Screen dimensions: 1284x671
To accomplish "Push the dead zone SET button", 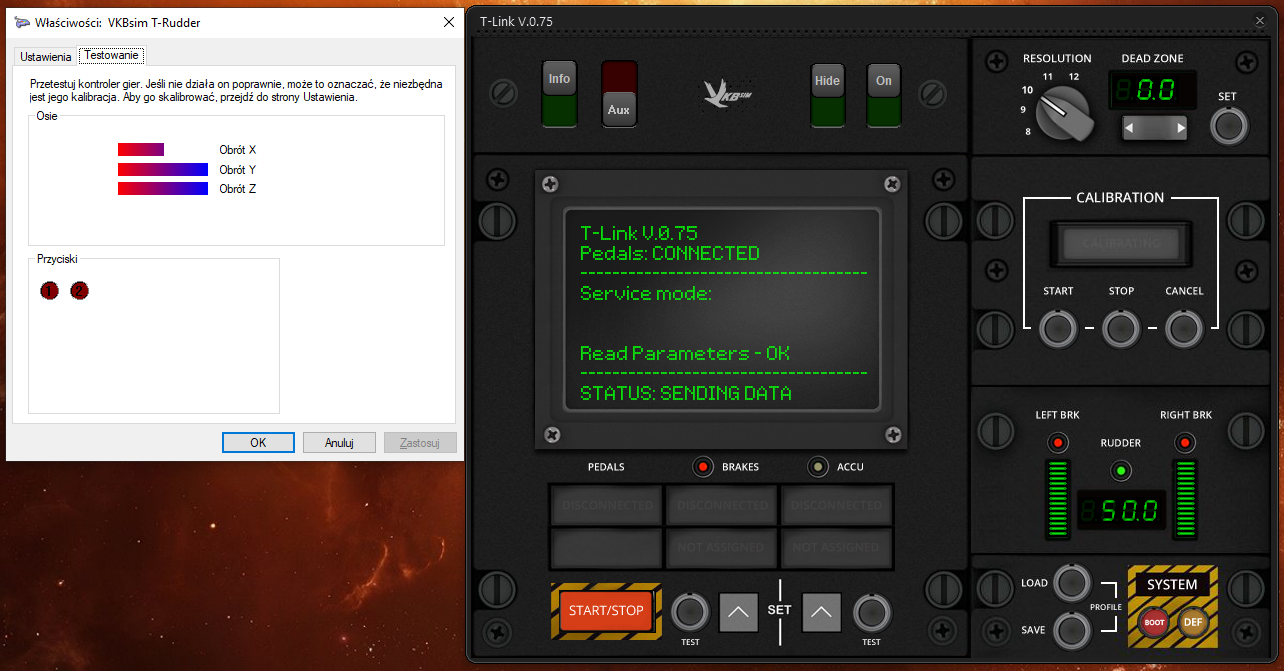I will point(1228,127).
